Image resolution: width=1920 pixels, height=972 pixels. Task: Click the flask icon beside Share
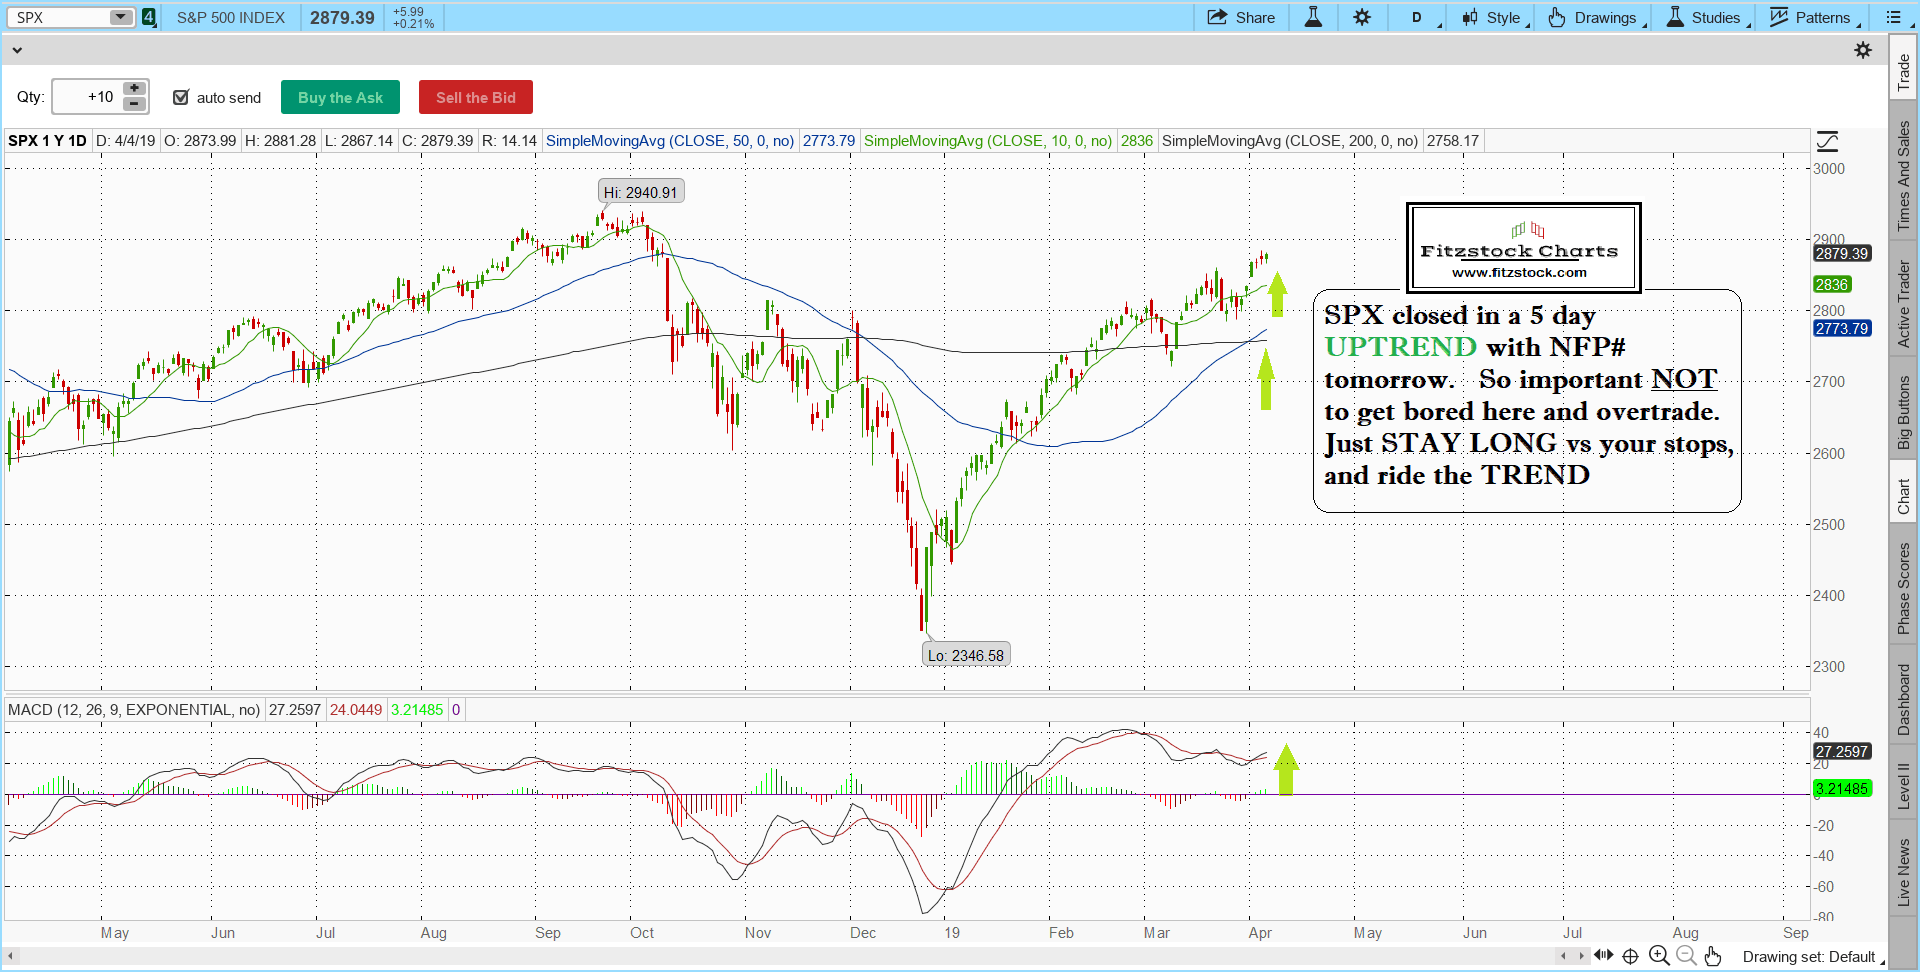tap(1313, 17)
